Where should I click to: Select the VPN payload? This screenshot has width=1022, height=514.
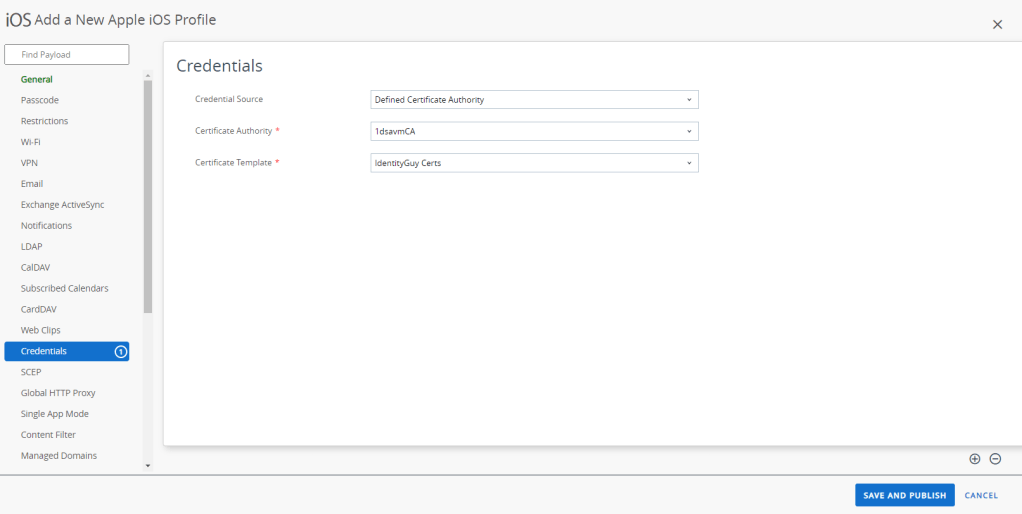tap(30, 163)
